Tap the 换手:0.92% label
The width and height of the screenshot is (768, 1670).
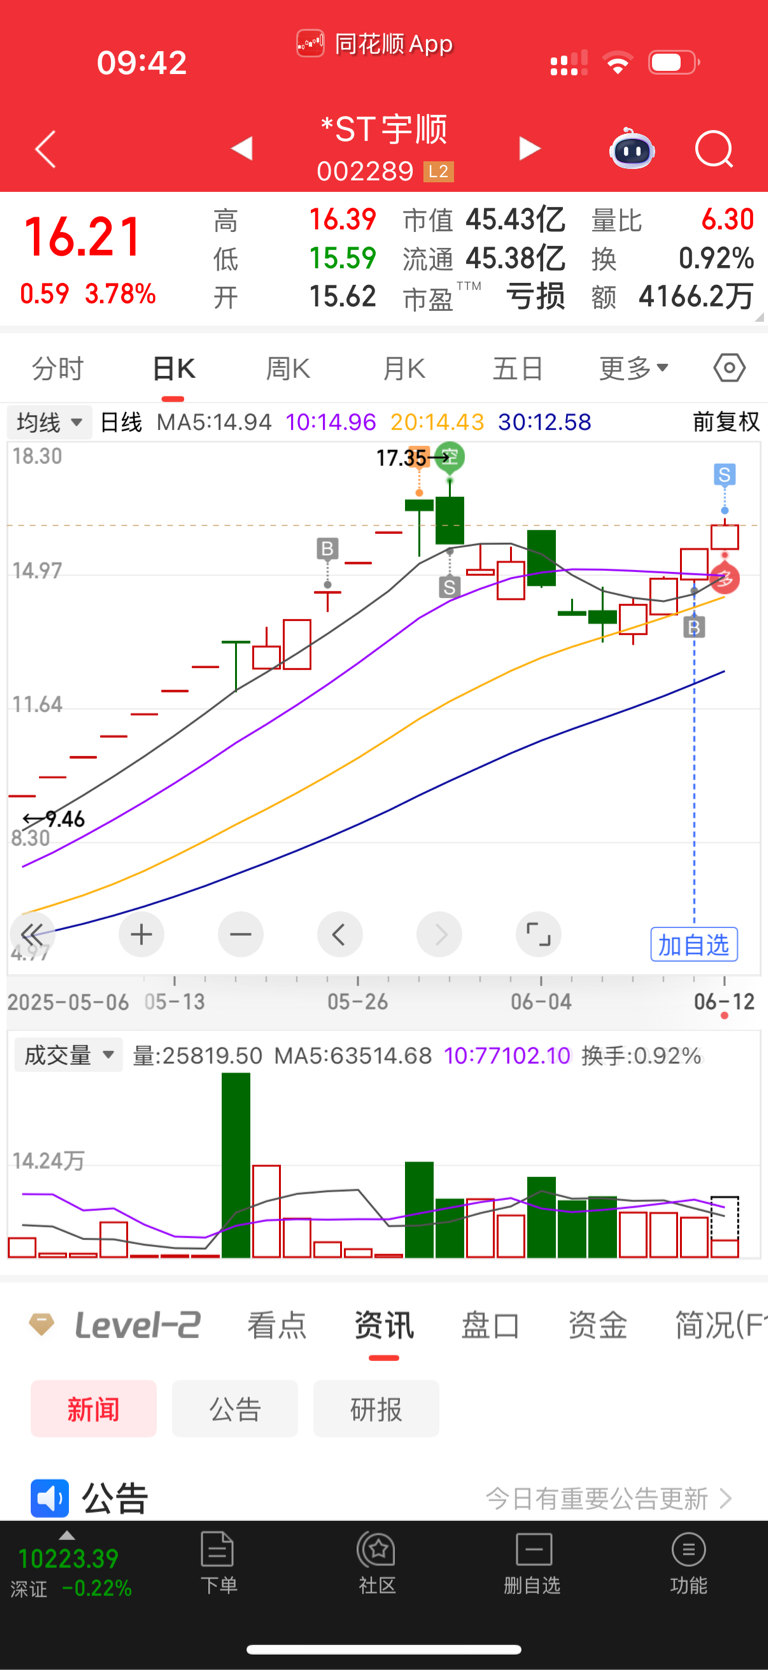click(x=641, y=1056)
